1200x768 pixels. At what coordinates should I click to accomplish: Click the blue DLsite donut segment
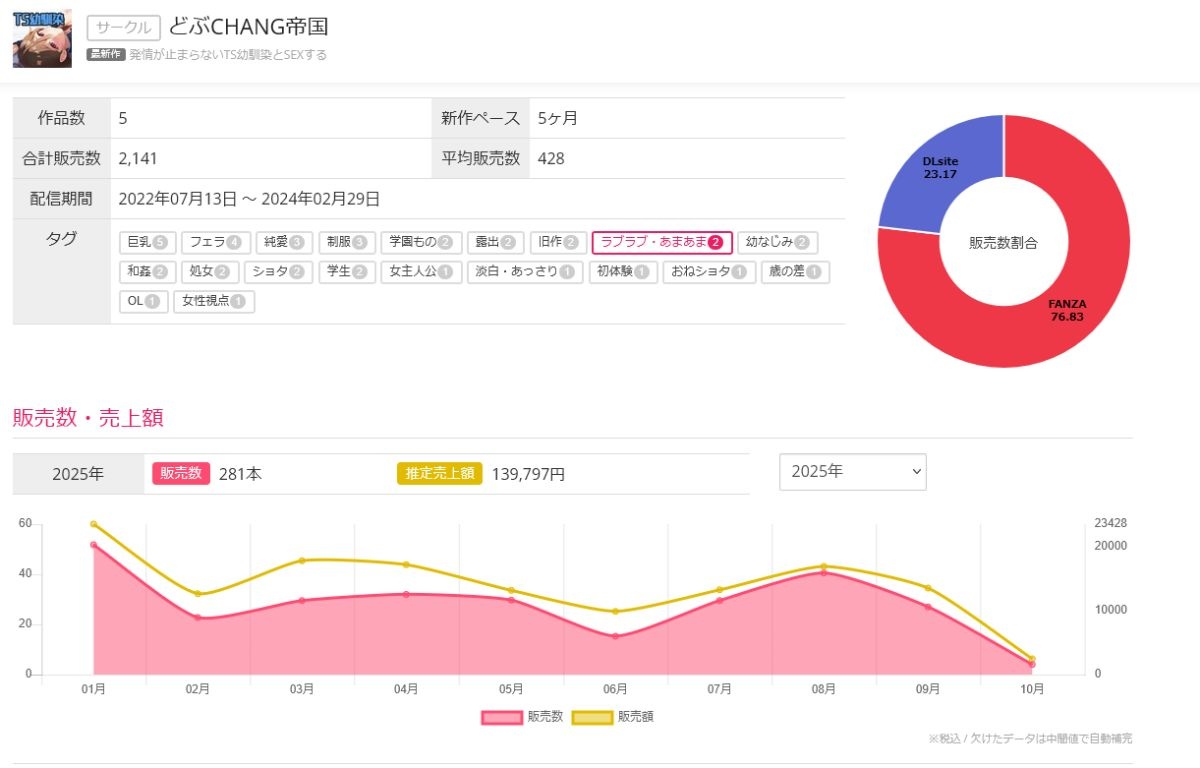pos(940,170)
